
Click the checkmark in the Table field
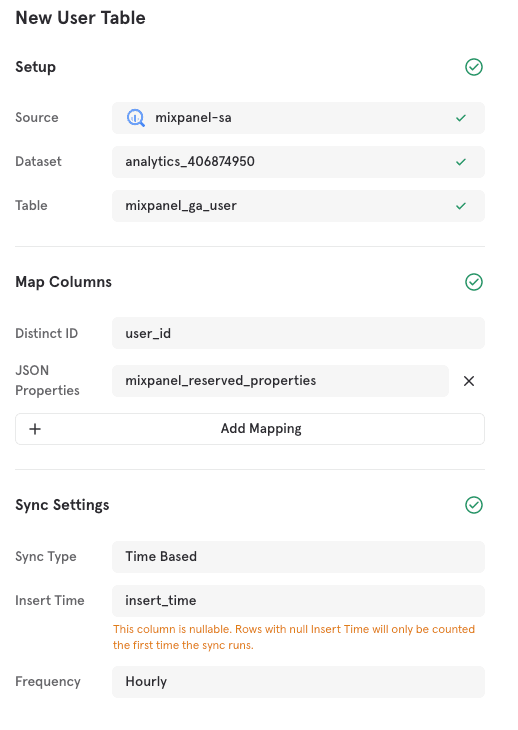click(461, 206)
